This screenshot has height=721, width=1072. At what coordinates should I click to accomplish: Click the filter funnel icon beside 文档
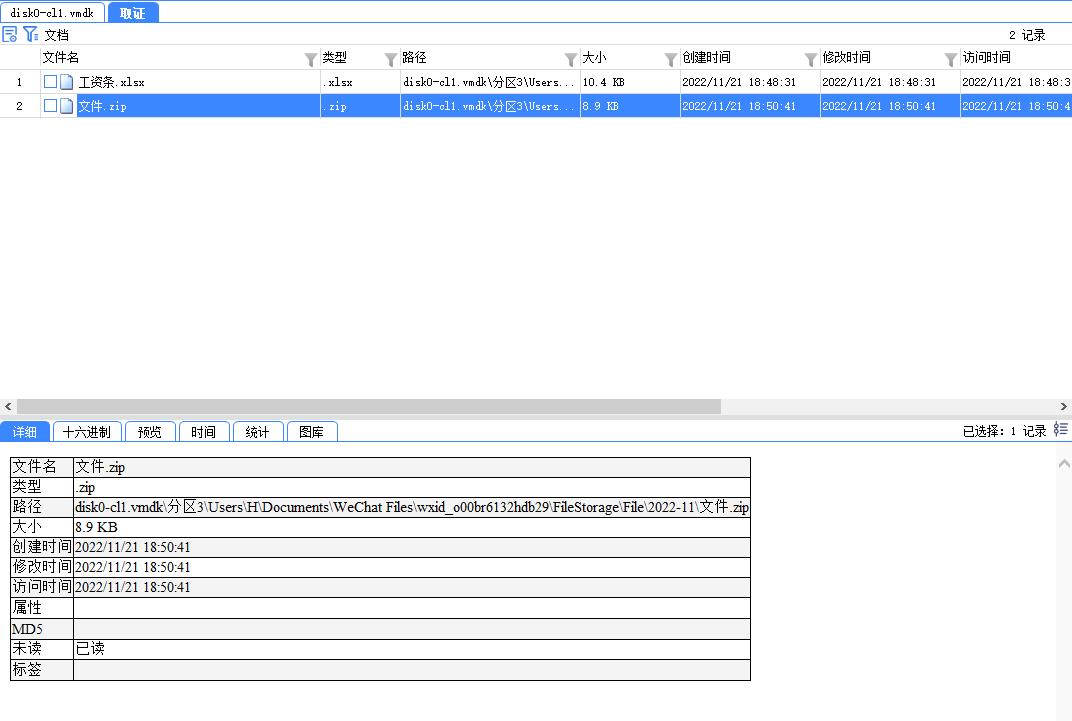[x=31, y=34]
